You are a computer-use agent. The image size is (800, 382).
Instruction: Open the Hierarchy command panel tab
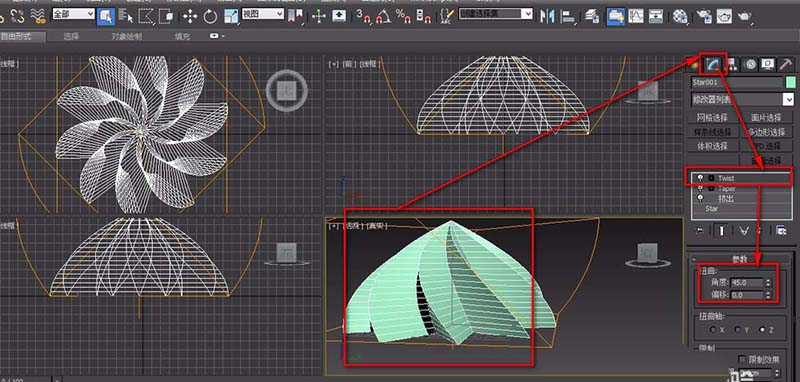(x=732, y=64)
